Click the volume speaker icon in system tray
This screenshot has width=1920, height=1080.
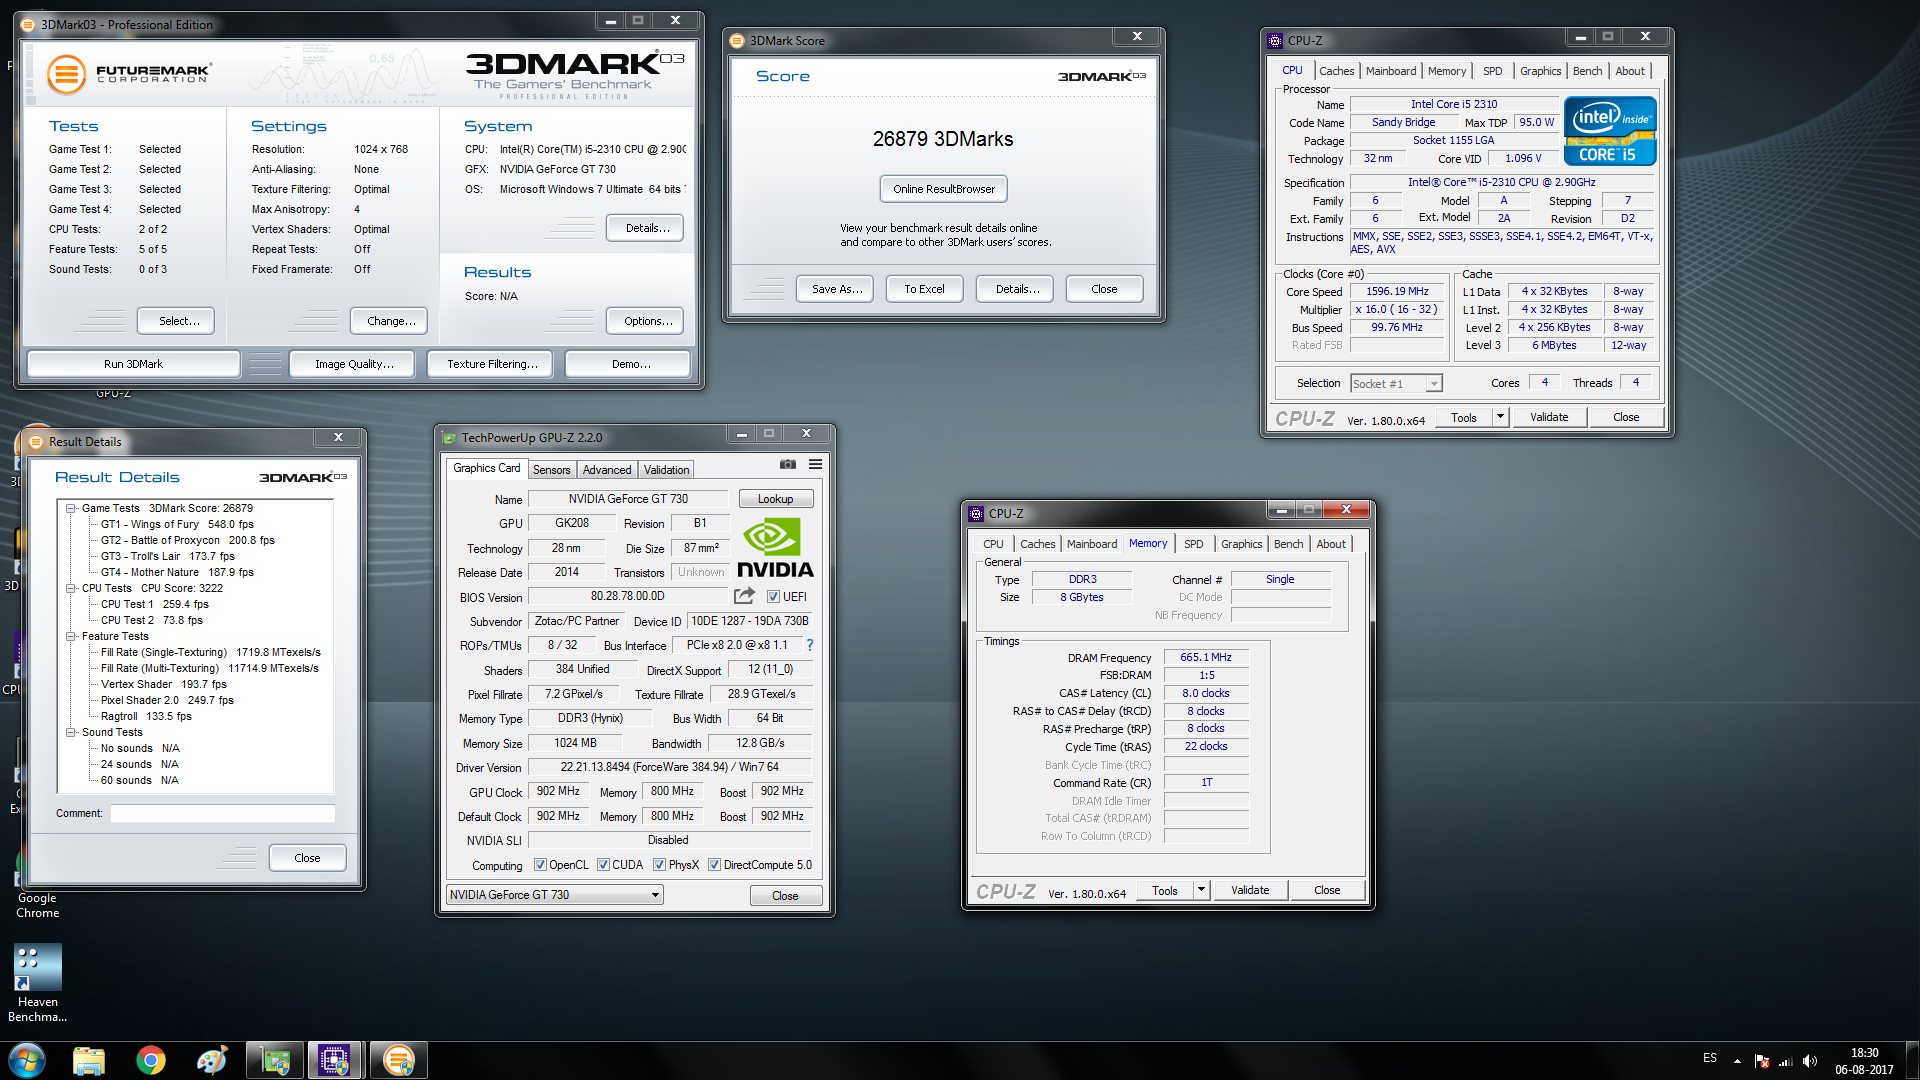click(1810, 1061)
